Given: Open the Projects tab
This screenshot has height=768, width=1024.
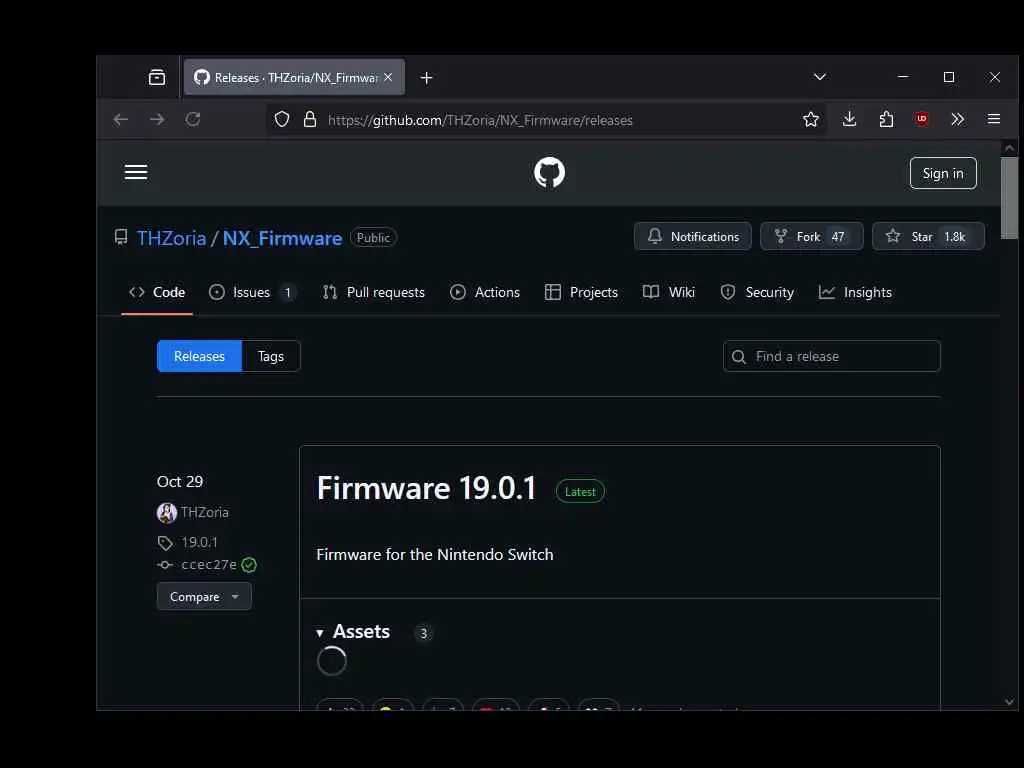Looking at the screenshot, I should [x=581, y=293].
